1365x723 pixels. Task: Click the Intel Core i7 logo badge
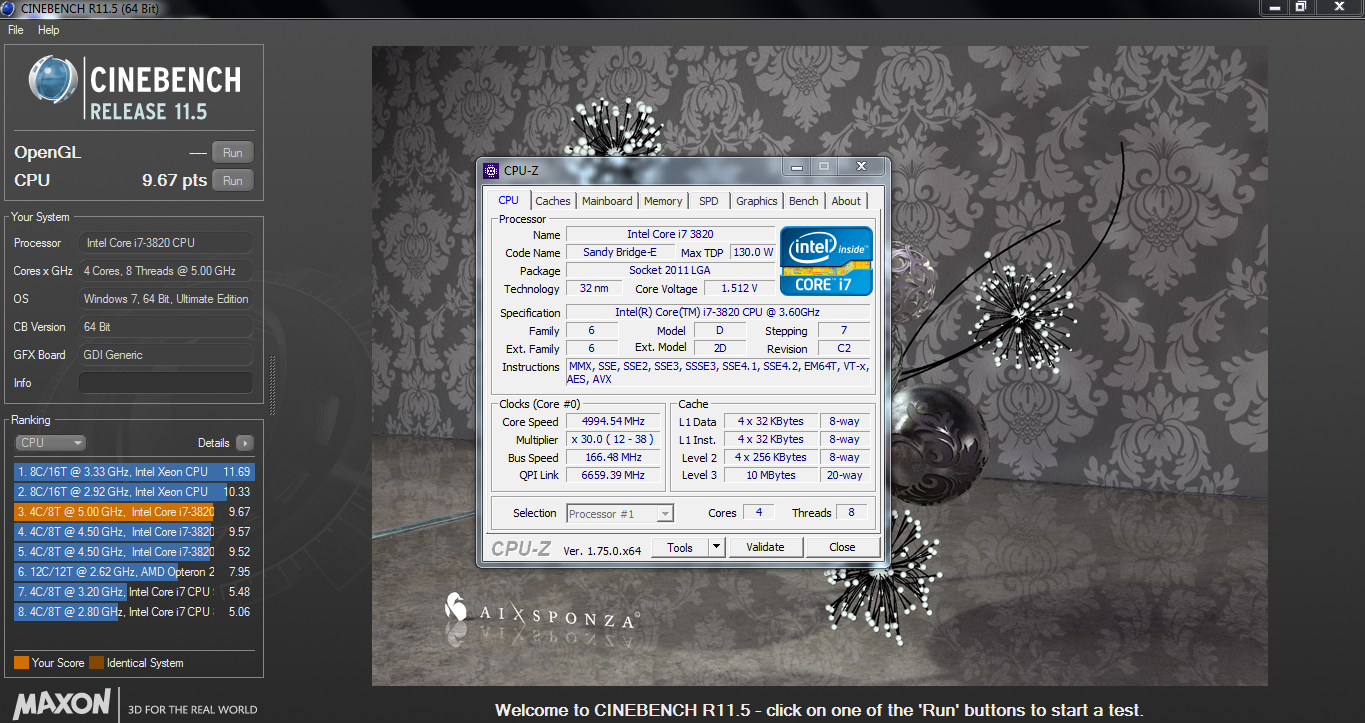[826, 261]
